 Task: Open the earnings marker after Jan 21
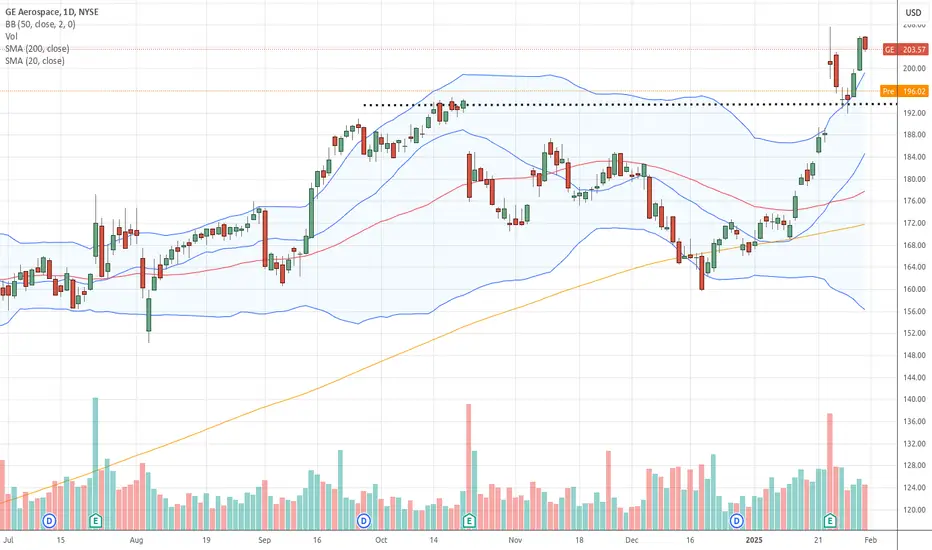[x=830, y=521]
